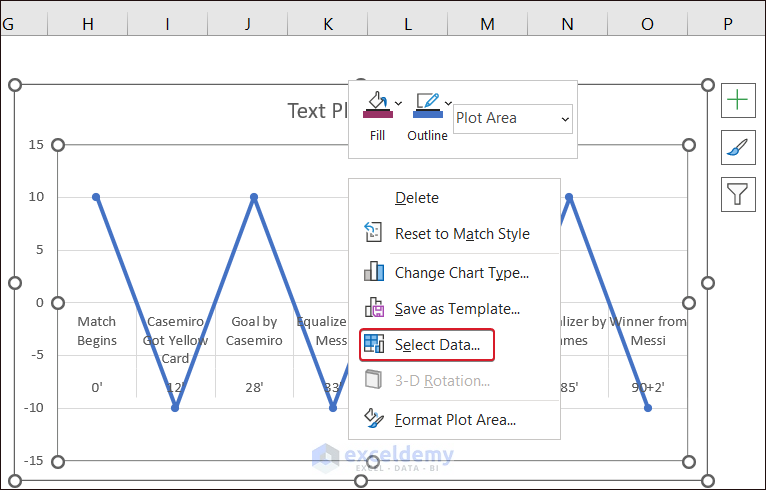The height and width of the screenshot is (490, 766).
Task: Select column header H
Action: (88, 24)
